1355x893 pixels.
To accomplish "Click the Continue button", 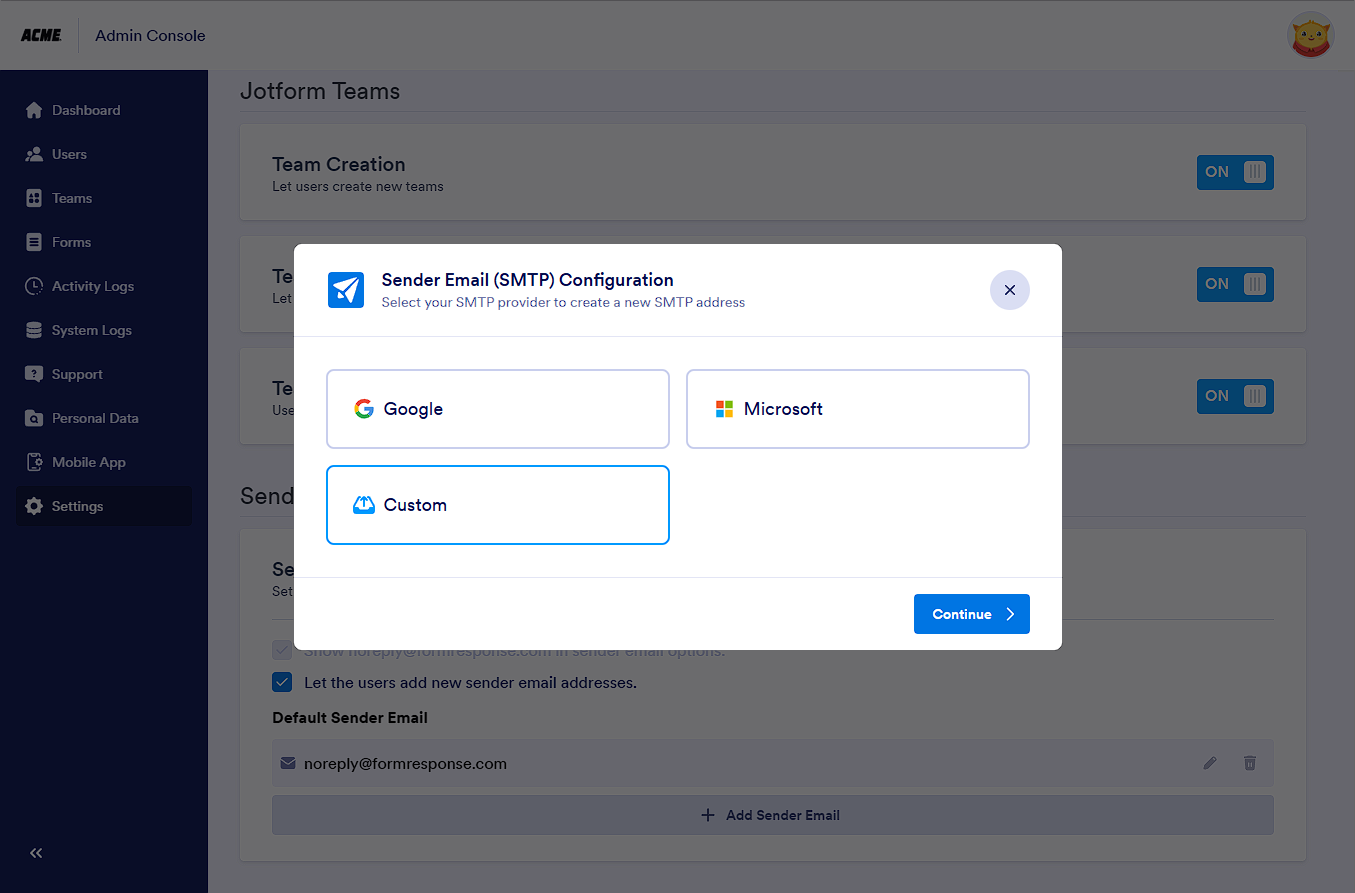I will [x=971, y=614].
